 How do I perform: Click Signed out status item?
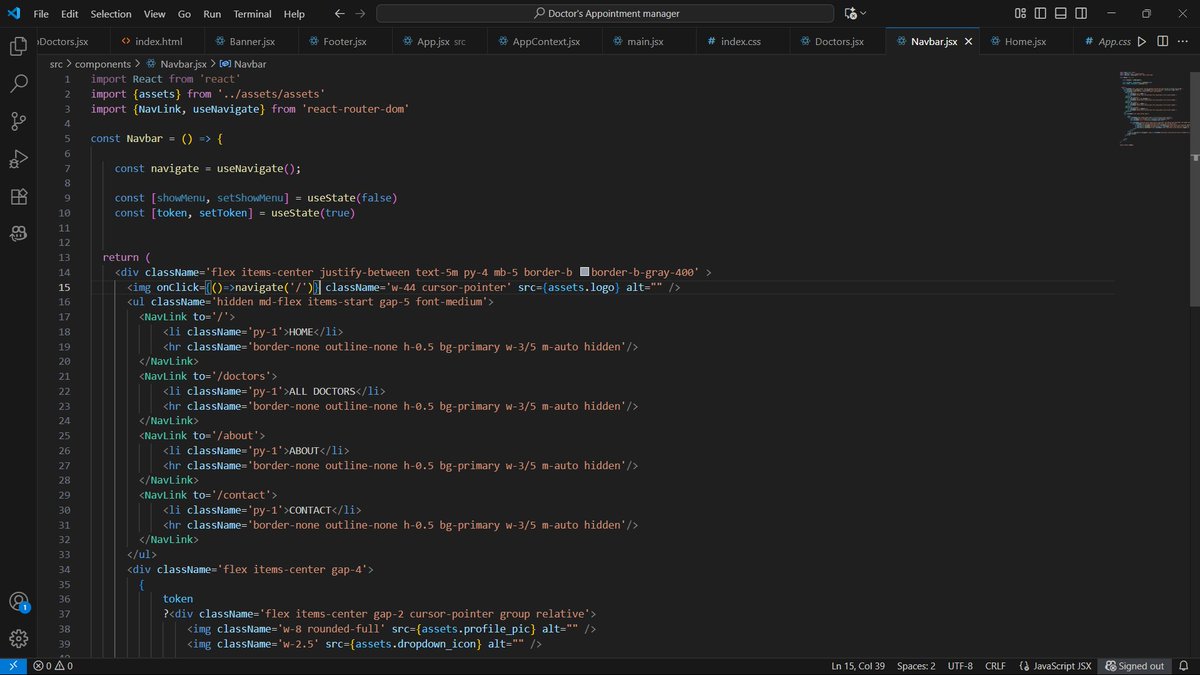(x=1135, y=666)
